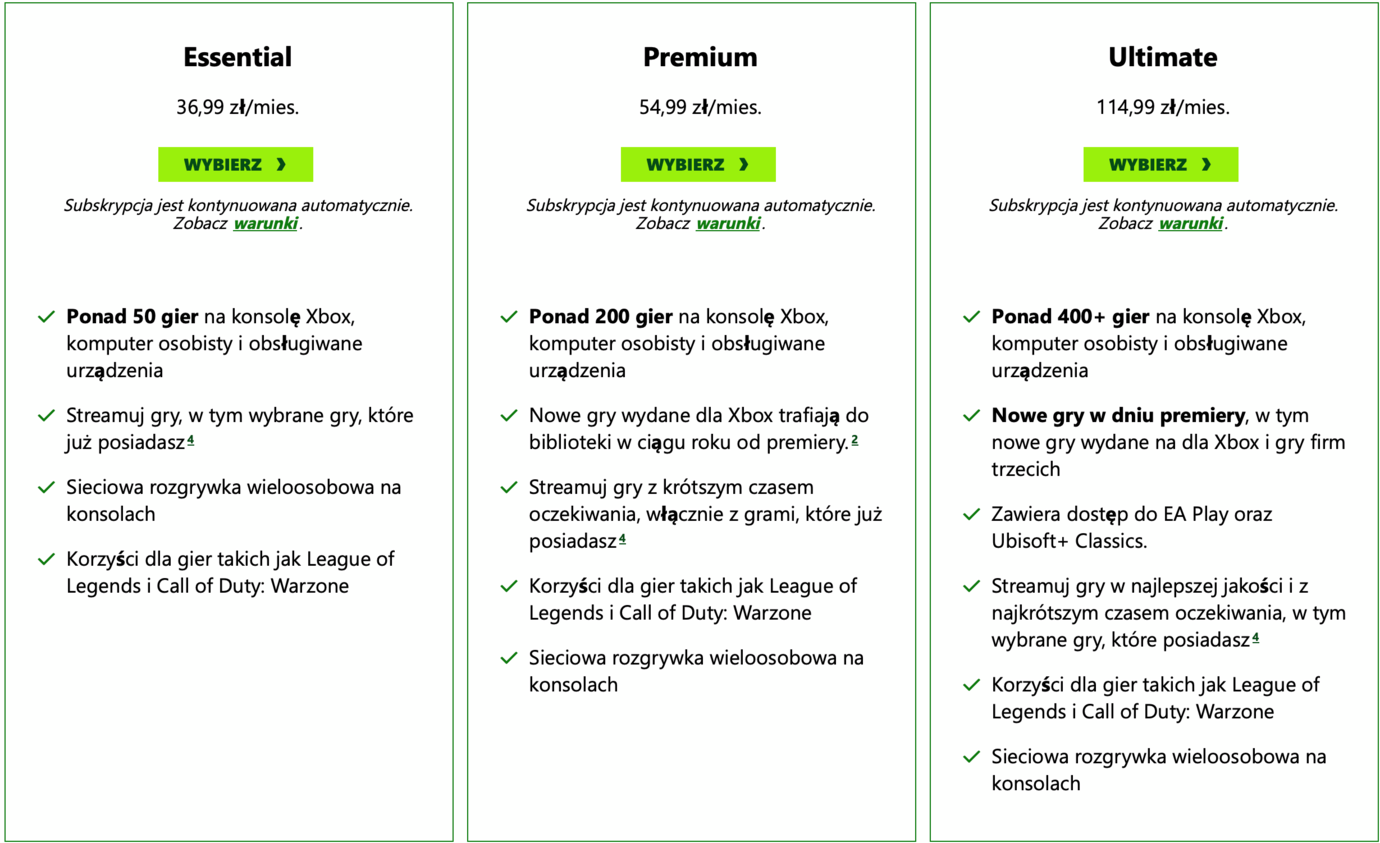Click footnote 2 after 'roku od premiery'
Image resolution: width=1380 pixels, height=843 pixels.
click(x=855, y=441)
